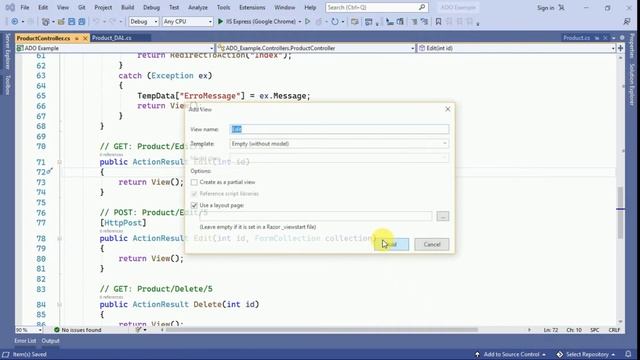
Task: Open the Output tab
Action: [x=50, y=341]
